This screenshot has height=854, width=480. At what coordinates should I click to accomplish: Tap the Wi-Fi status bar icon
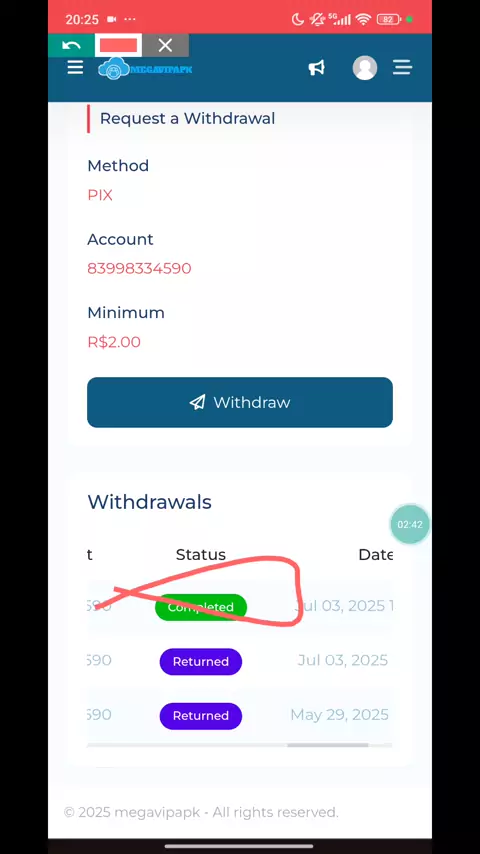pos(363,20)
